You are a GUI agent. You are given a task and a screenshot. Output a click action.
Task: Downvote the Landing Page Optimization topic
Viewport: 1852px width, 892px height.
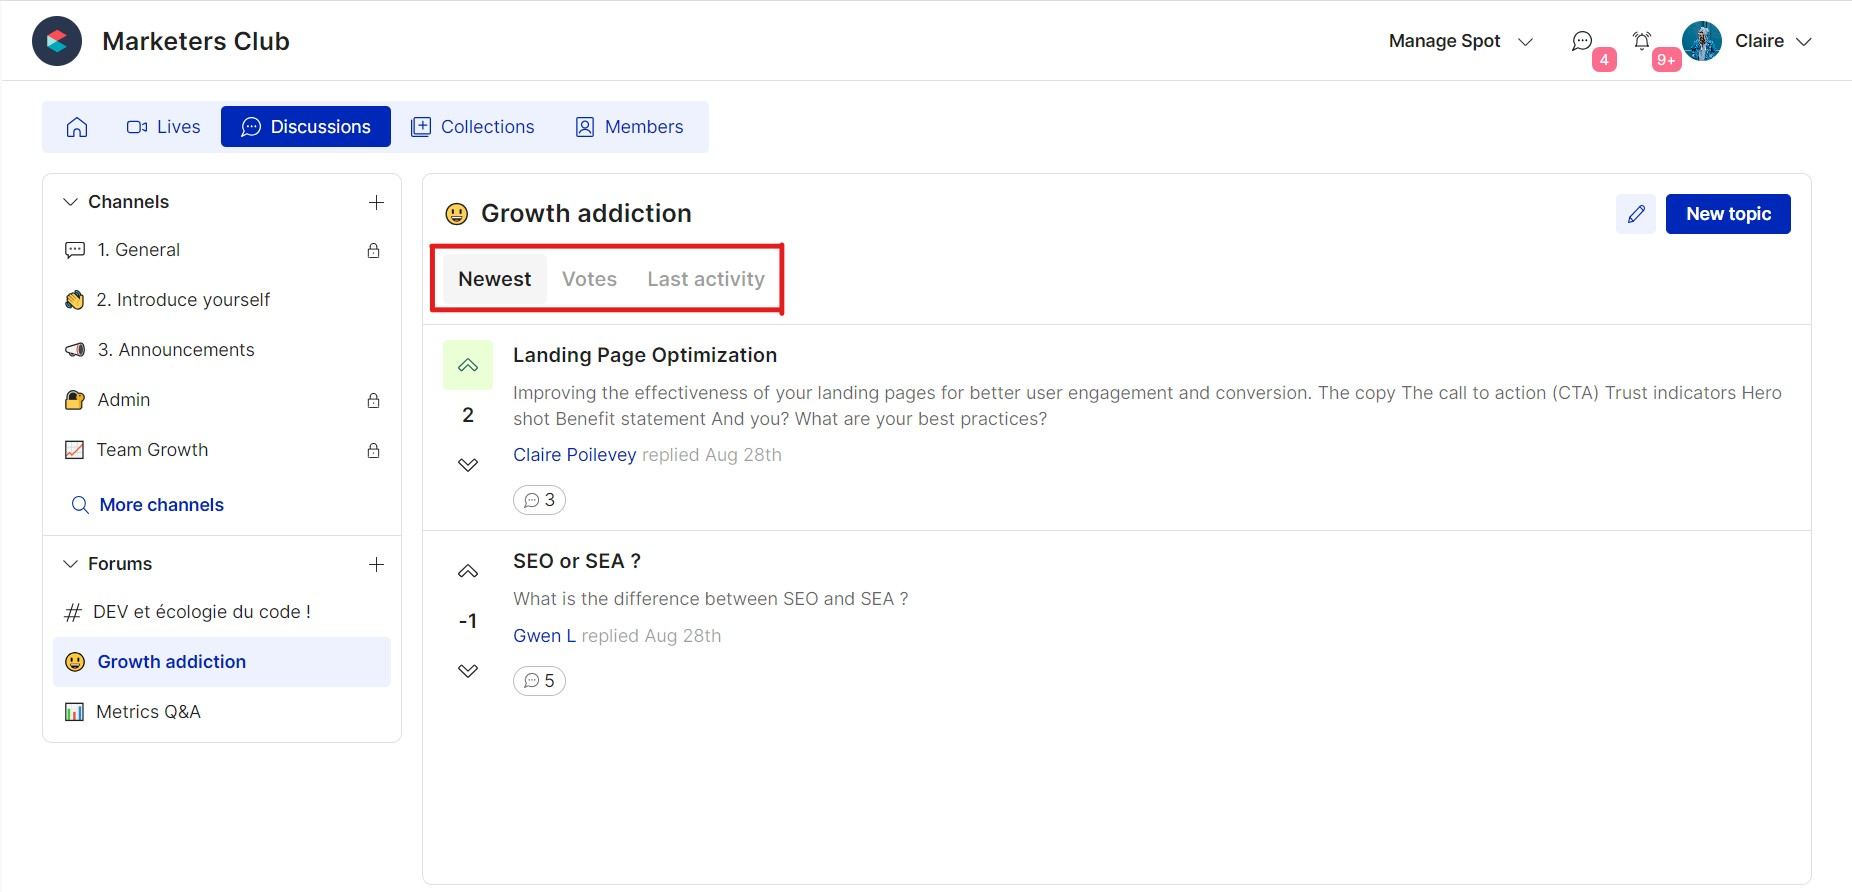point(468,465)
